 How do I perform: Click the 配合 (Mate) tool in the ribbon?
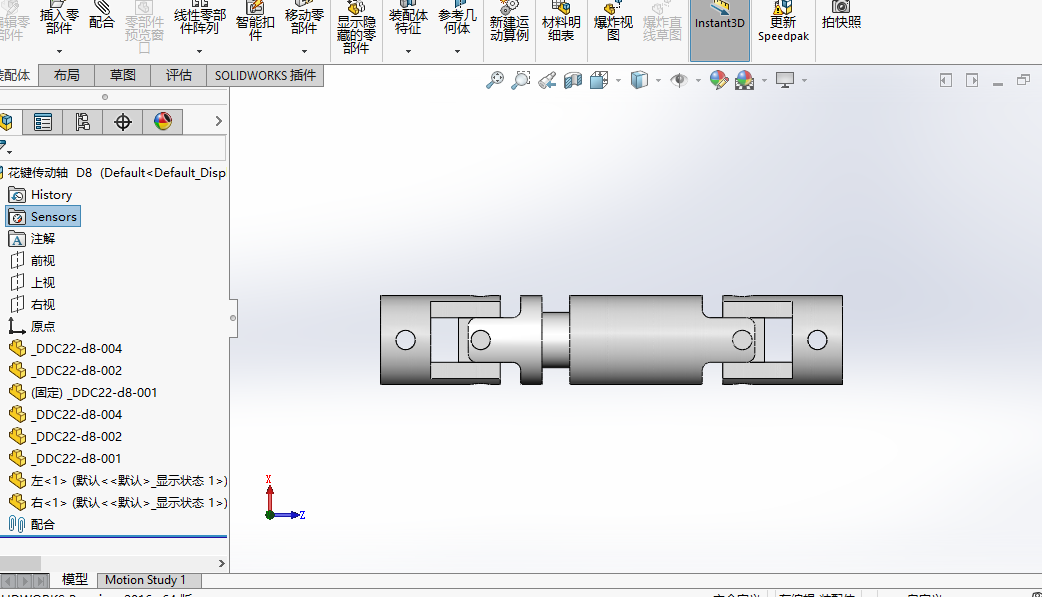pos(101,16)
